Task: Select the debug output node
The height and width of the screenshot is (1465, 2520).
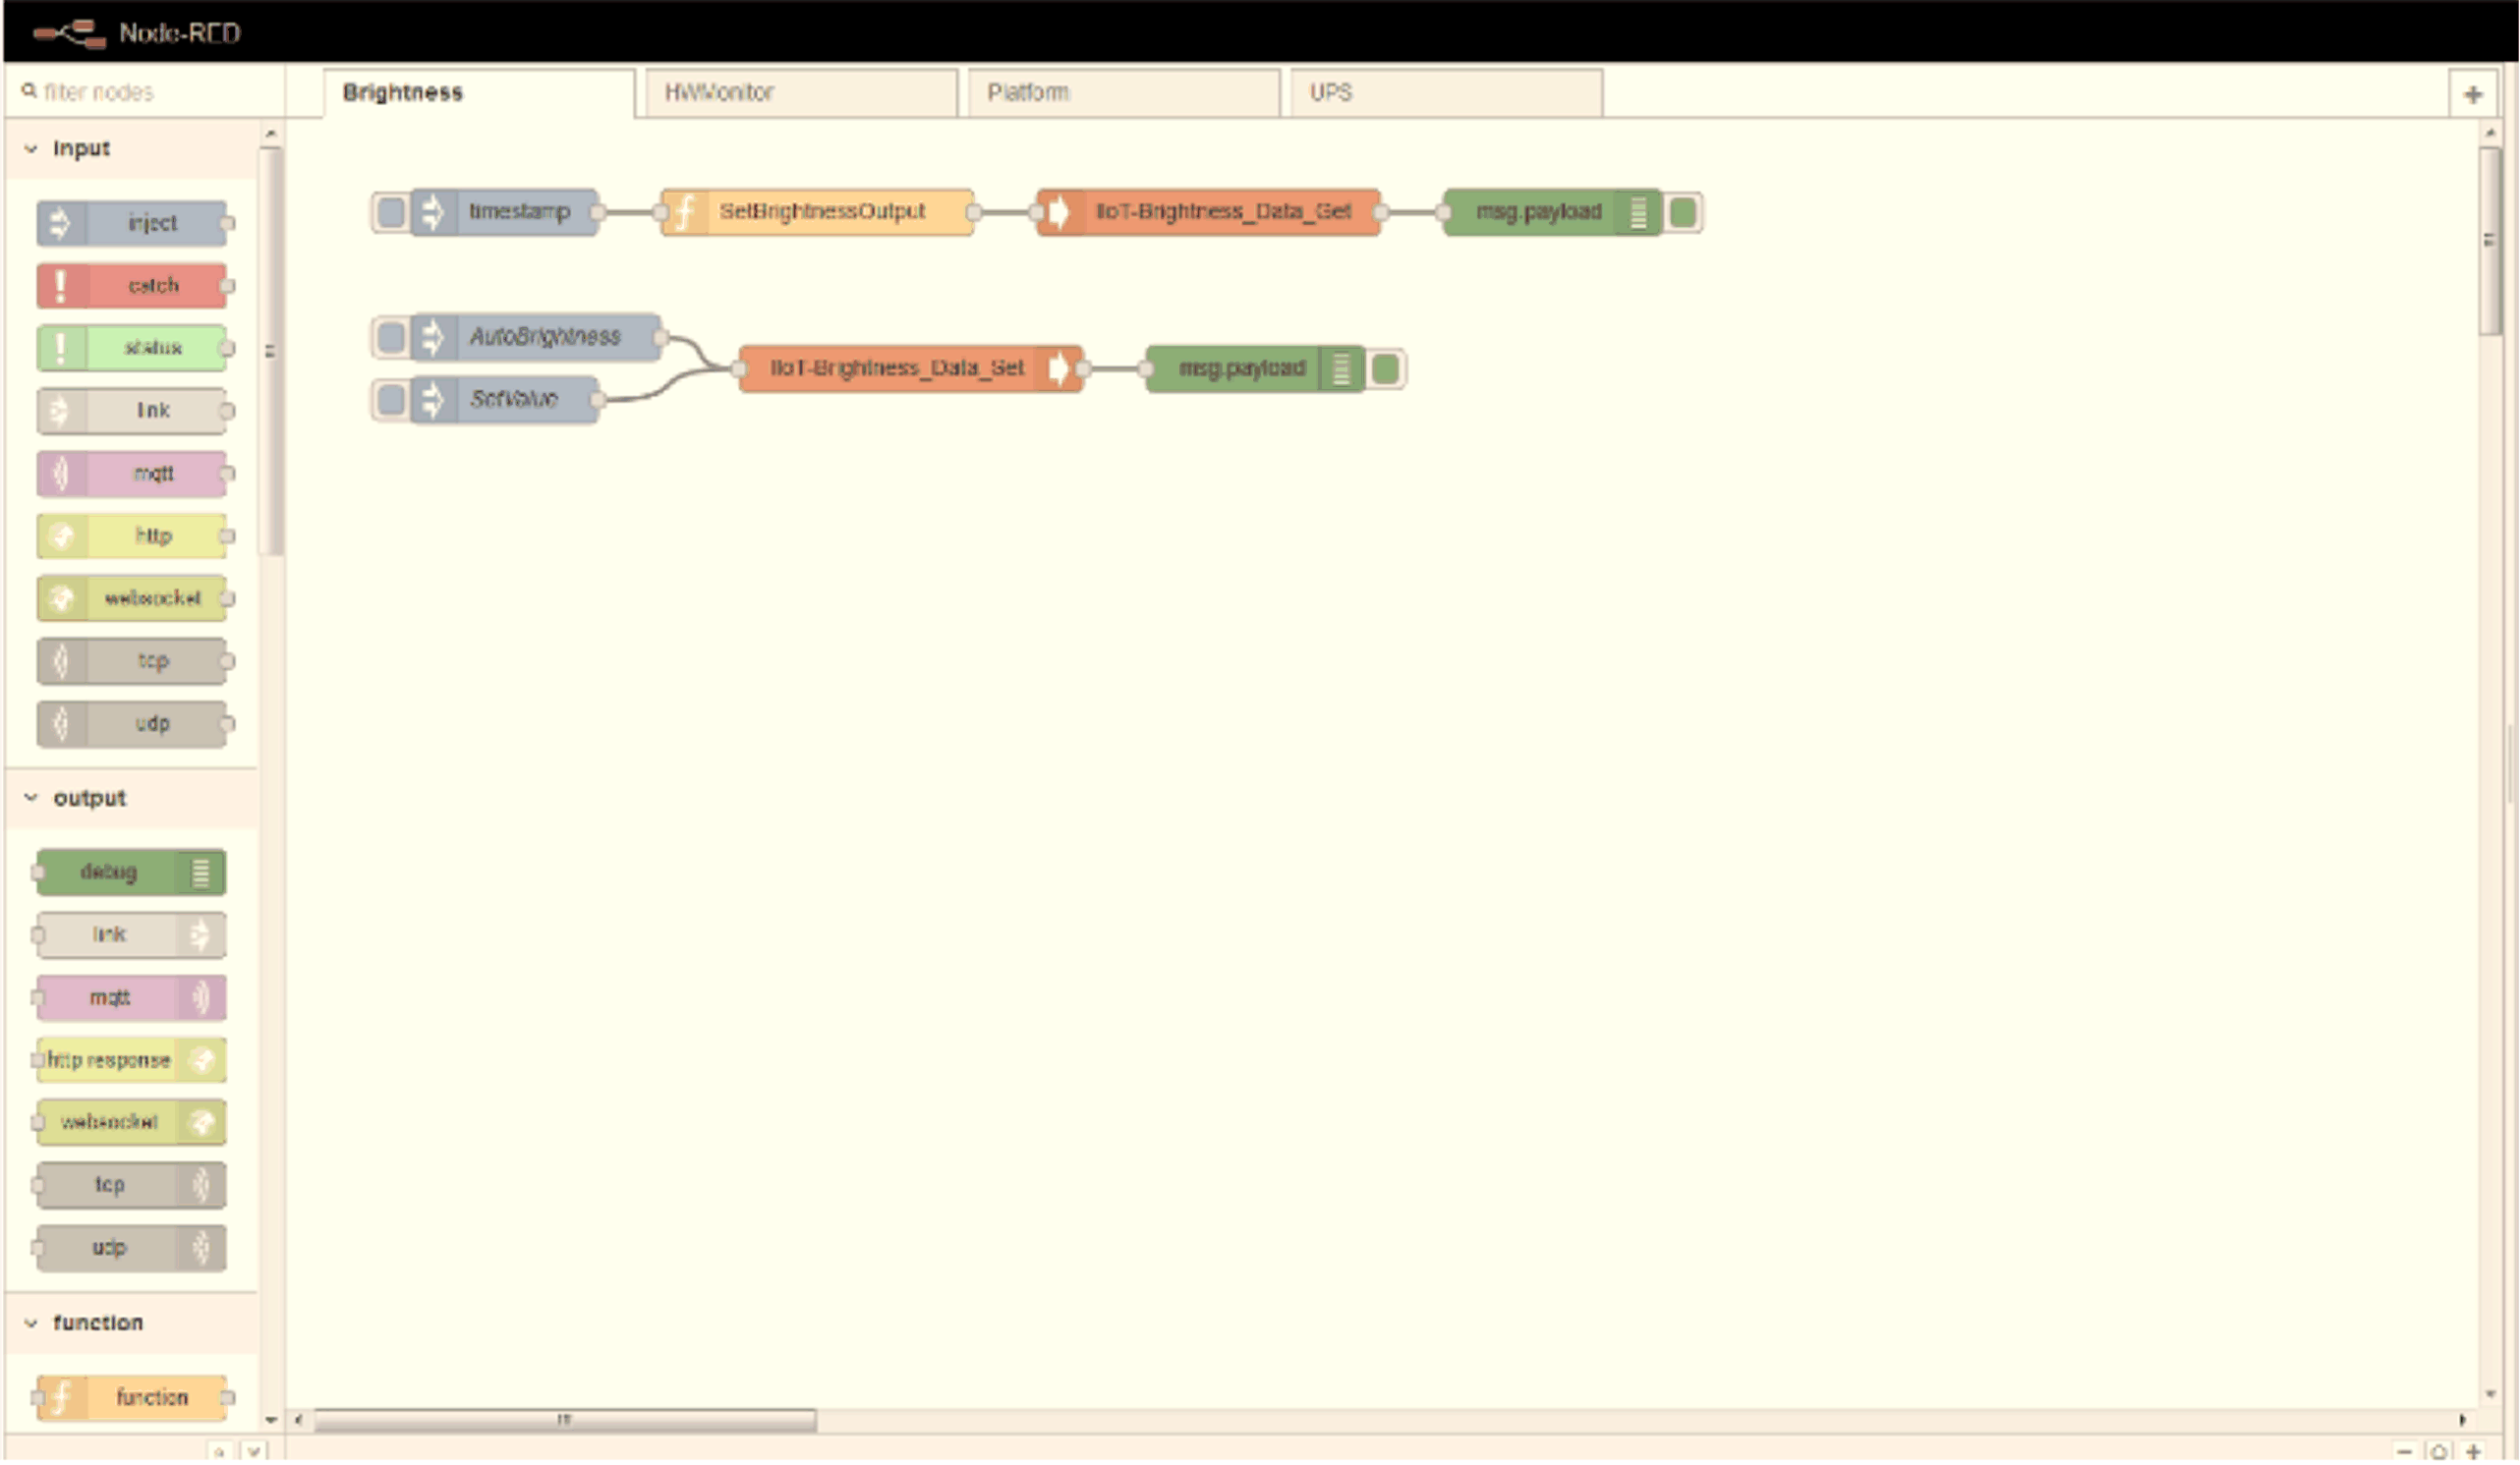Action: pyautogui.click(x=131, y=873)
